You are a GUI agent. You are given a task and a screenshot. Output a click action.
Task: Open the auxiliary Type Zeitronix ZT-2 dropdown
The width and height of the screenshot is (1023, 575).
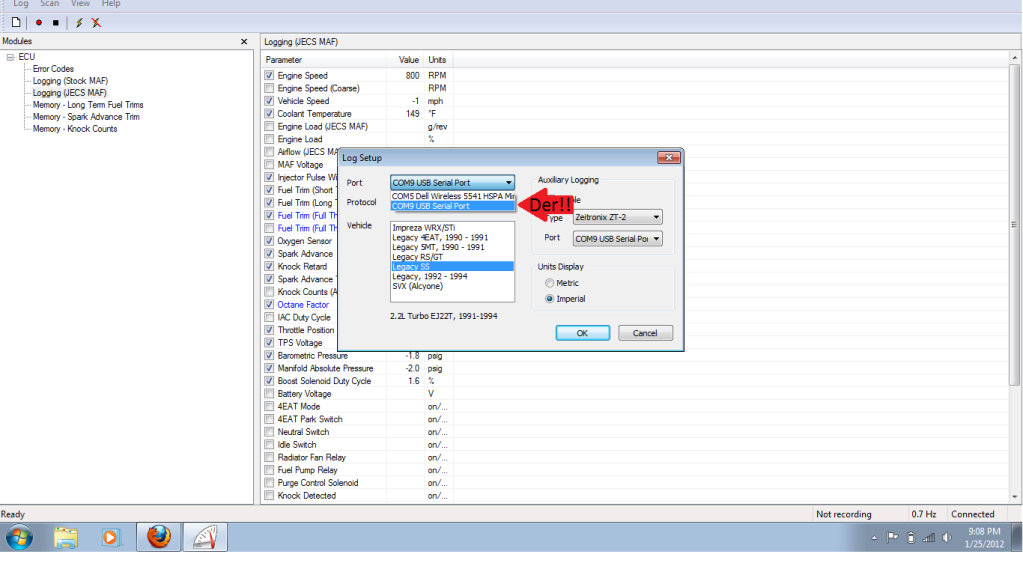[617, 217]
